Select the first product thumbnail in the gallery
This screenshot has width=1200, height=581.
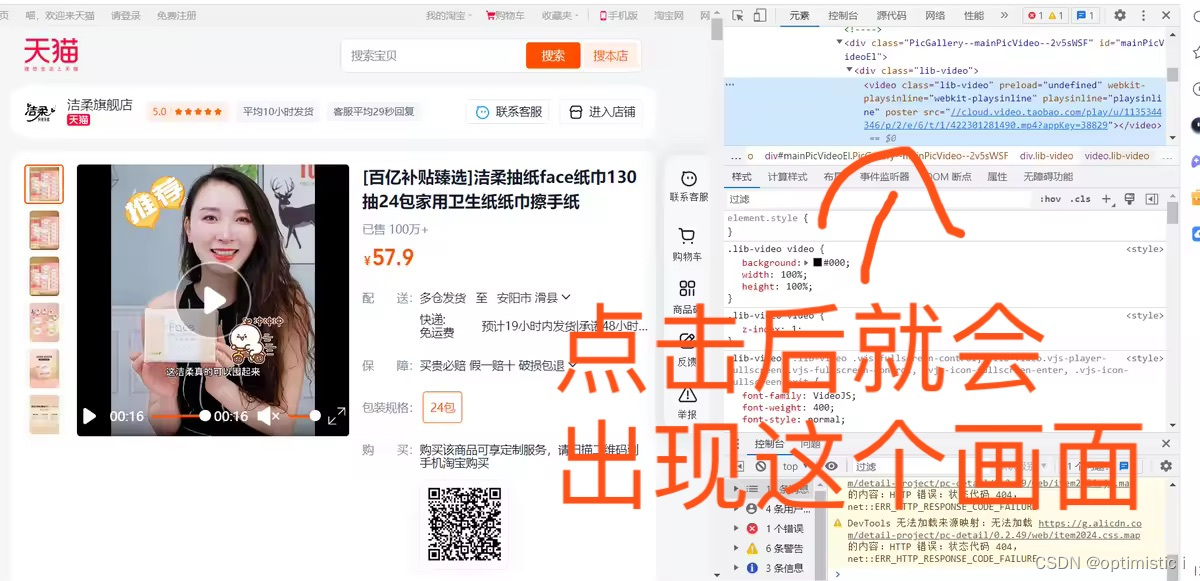click(x=44, y=185)
